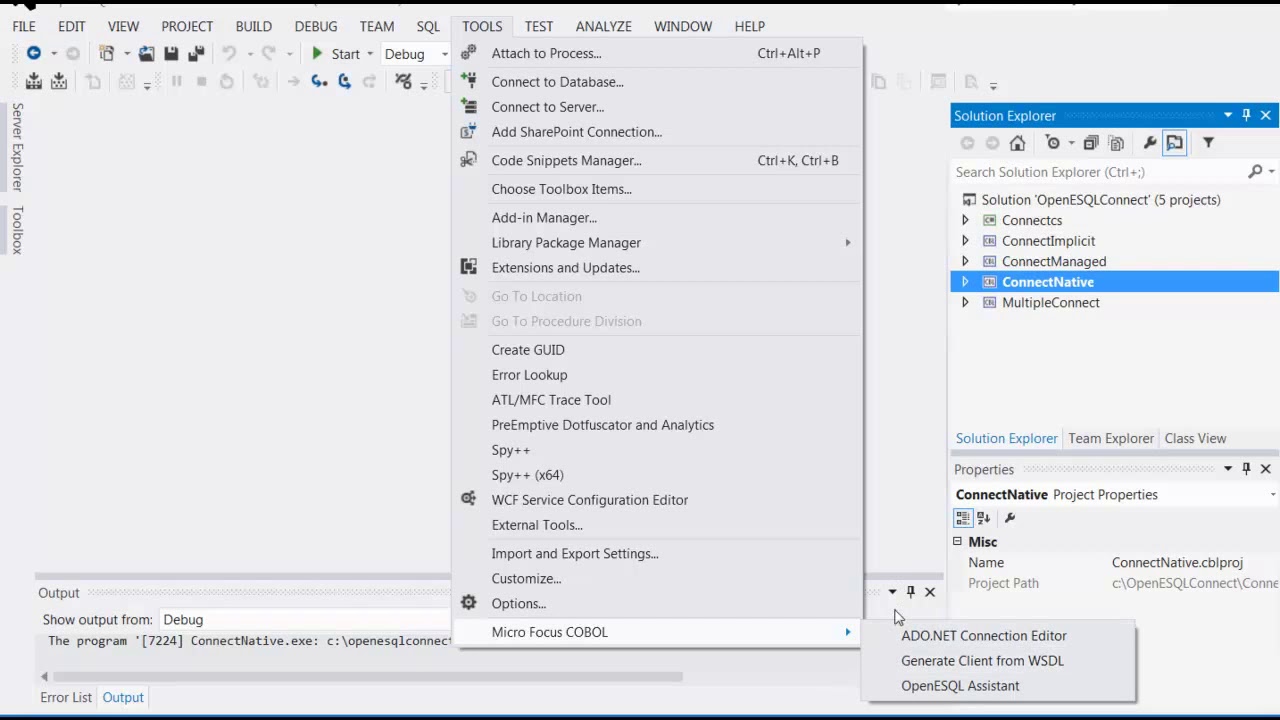Image resolution: width=1280 pixels, height=720 pixels.
Task: Click the Step Into debug icon
Action: pyautogui.click(x=319, y=82)
